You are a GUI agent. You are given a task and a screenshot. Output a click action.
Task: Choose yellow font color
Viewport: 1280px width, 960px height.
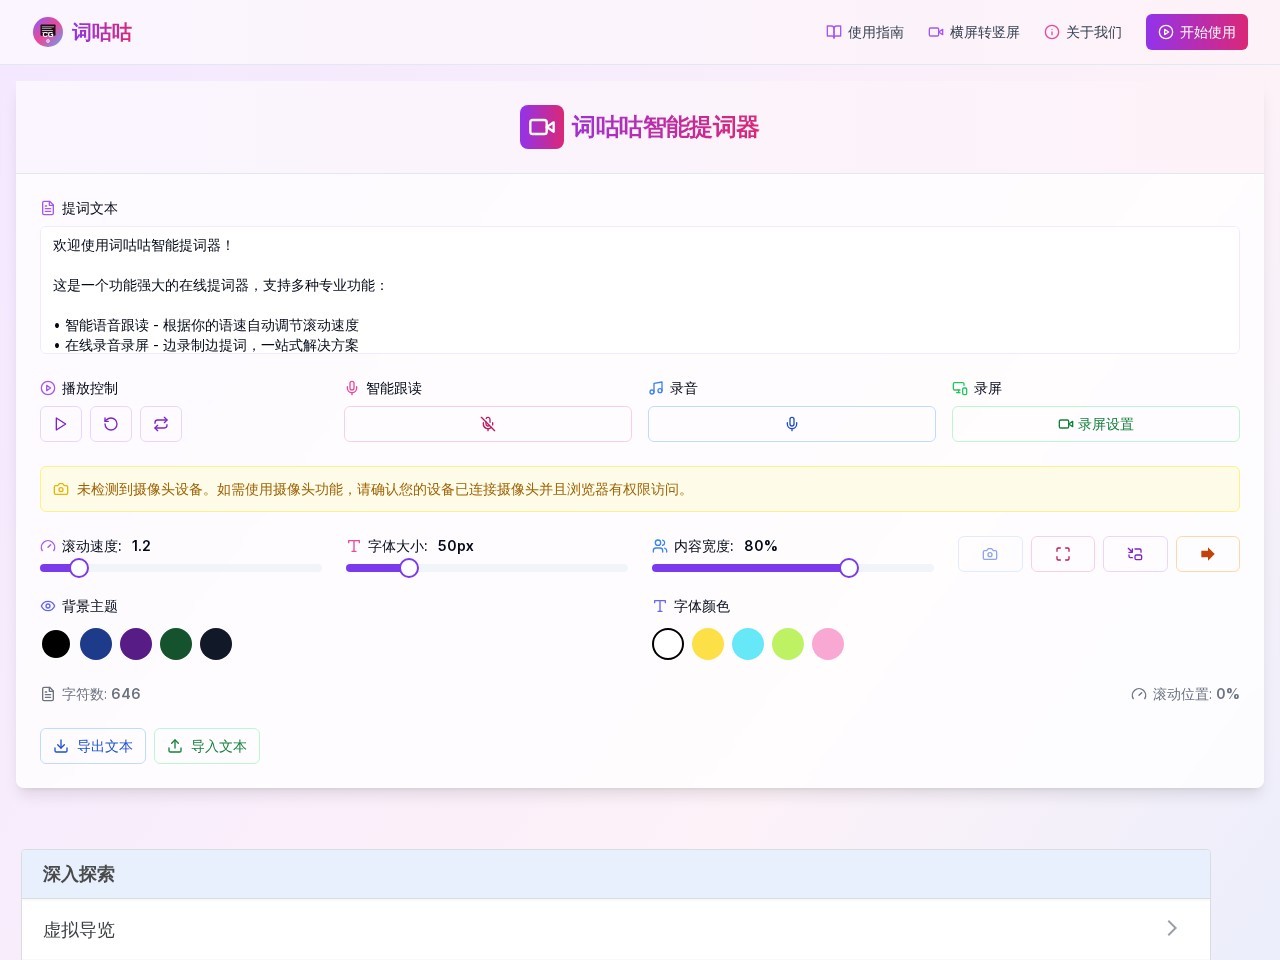click(x=708, y=644)
